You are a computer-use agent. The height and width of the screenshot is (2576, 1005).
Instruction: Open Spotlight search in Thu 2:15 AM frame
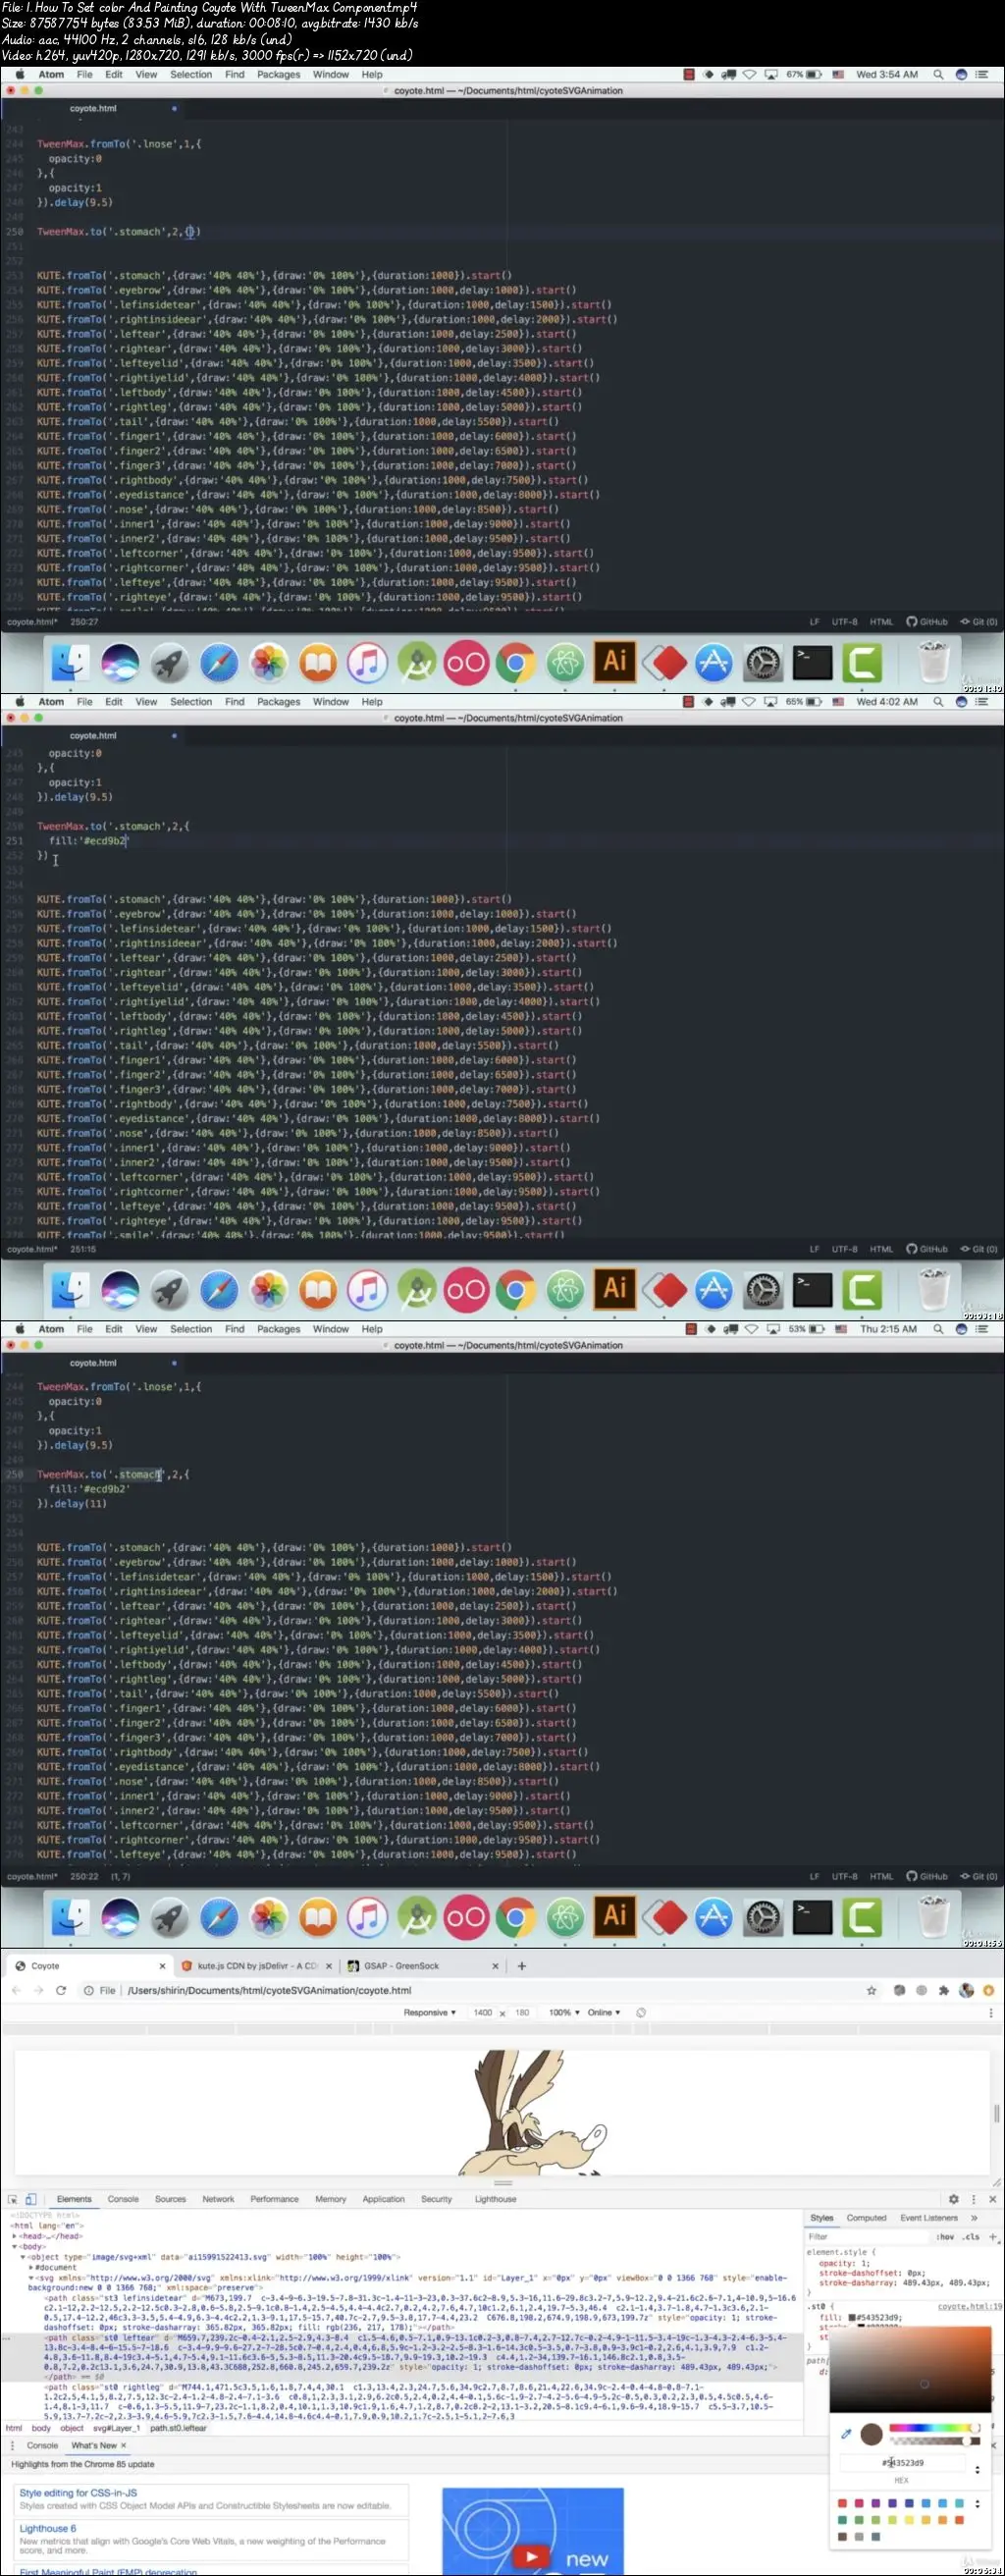point(938,1329)
